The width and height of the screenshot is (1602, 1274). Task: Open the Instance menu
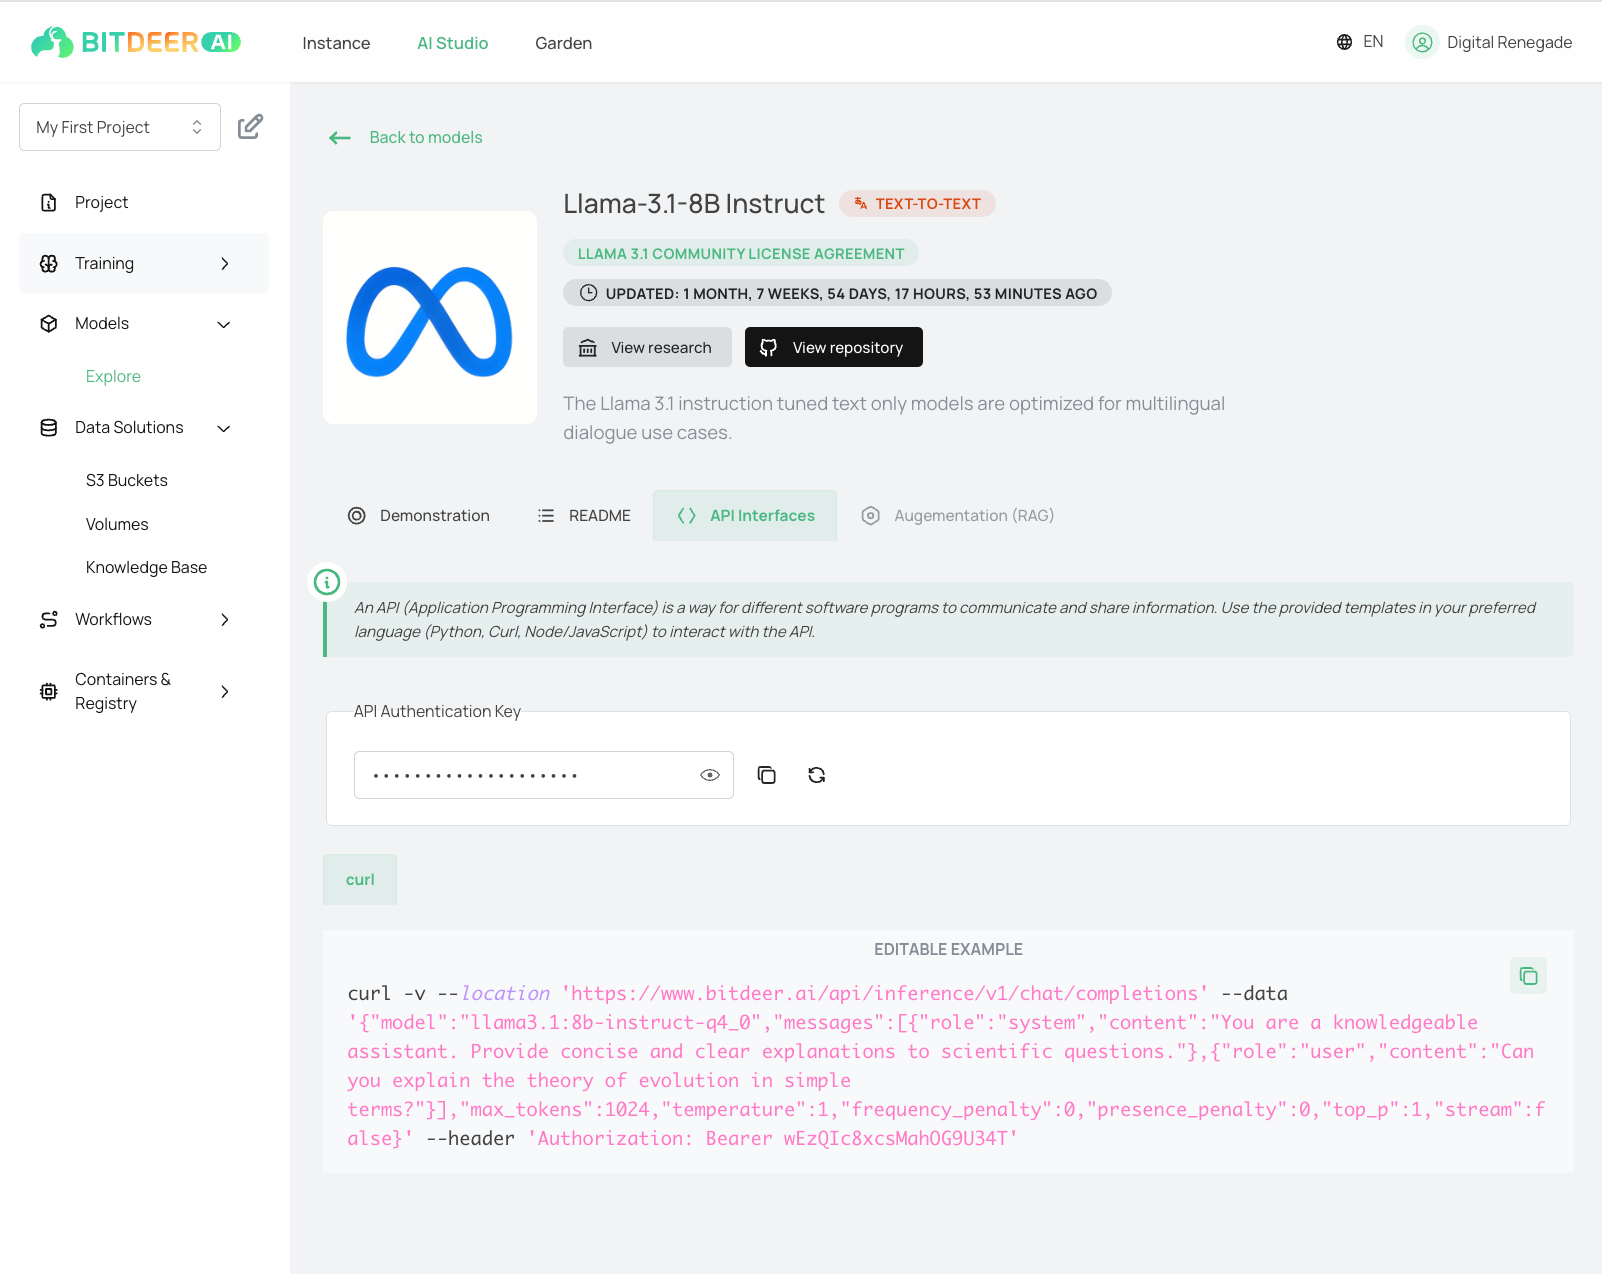336,43
